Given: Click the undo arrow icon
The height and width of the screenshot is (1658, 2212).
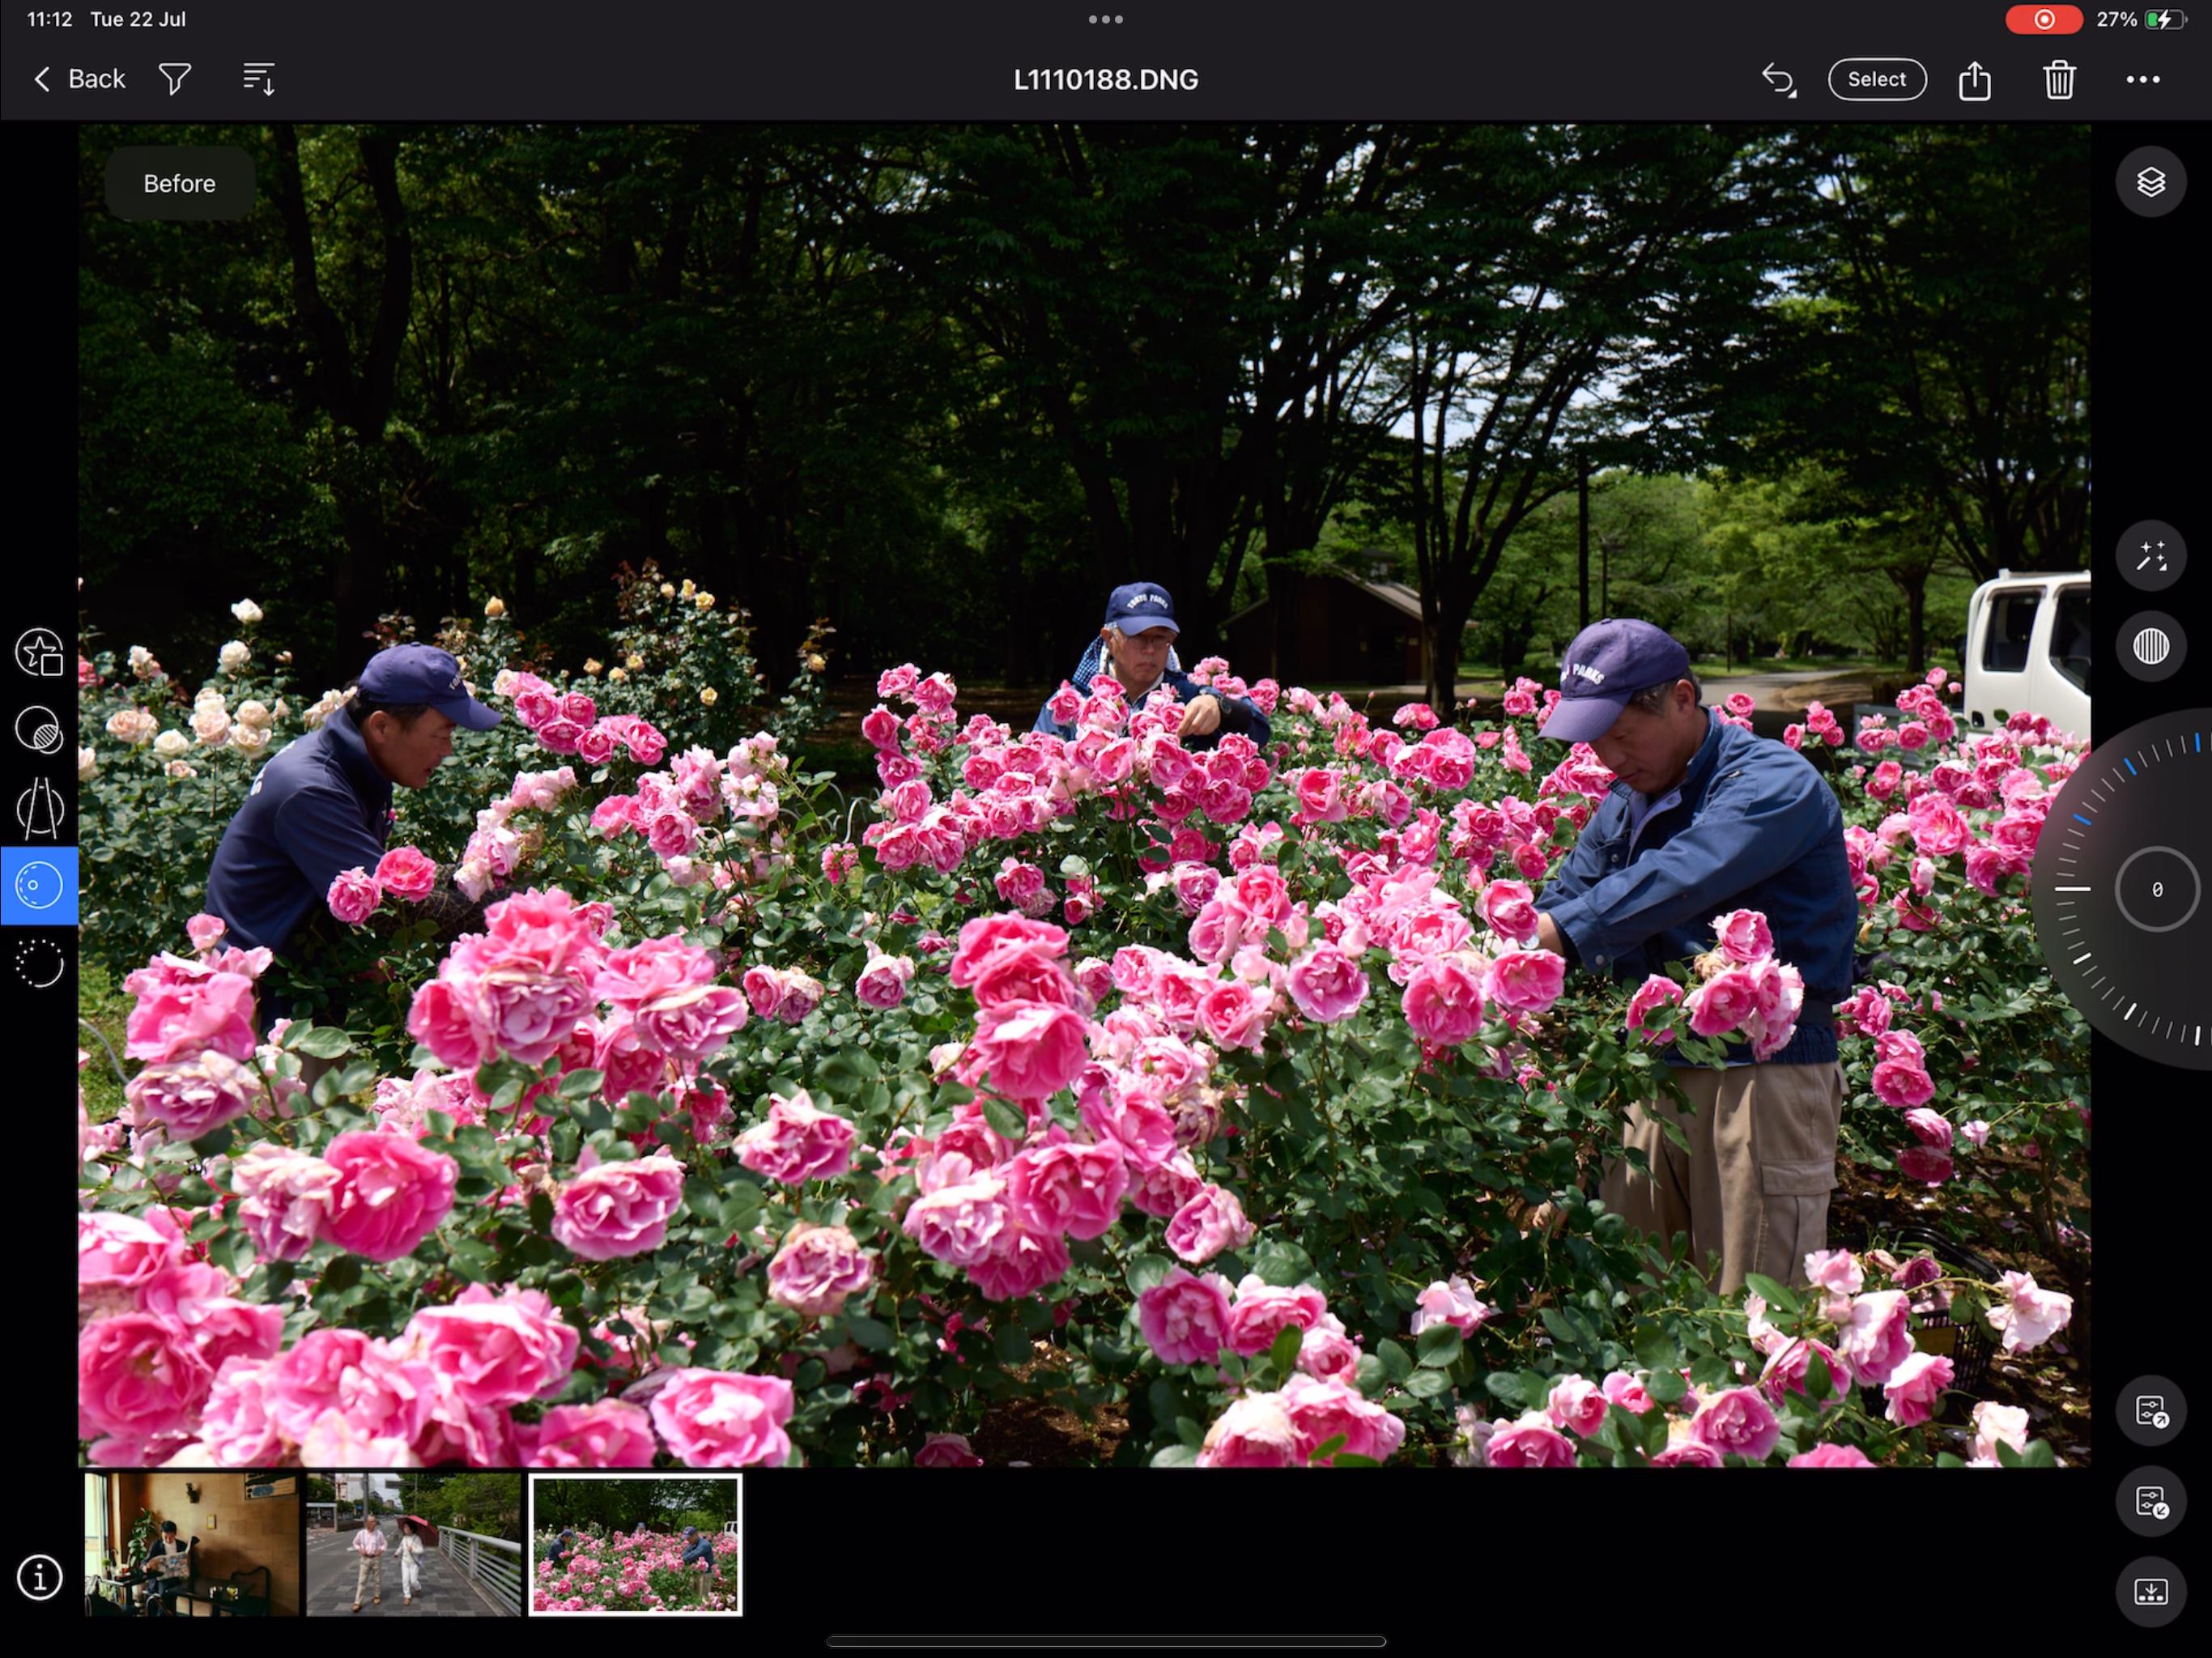Looking at the screenshot, I should [1778, 79].
